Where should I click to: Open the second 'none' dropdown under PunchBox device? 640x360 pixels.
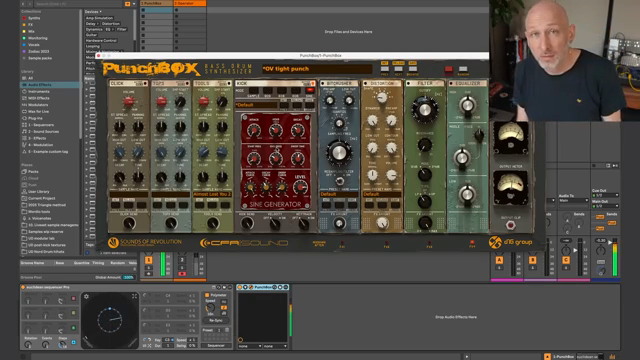click(275, 346)
